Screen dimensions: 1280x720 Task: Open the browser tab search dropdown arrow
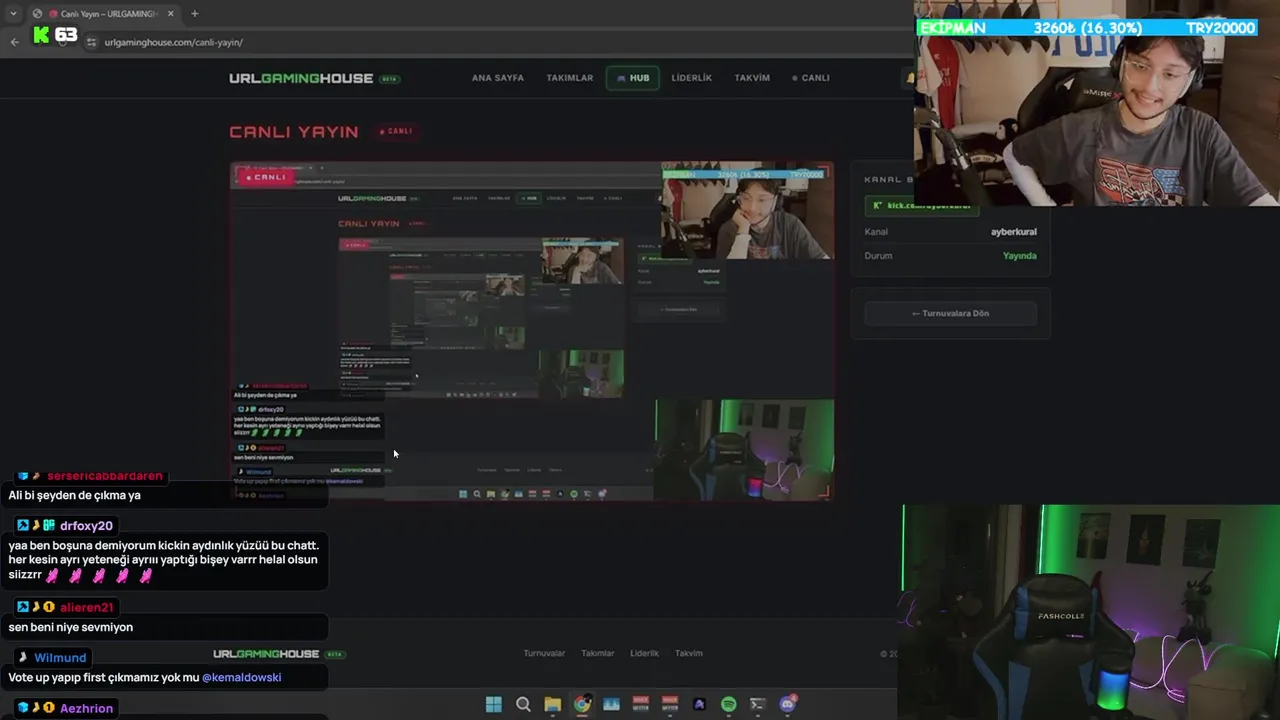click(x=13, y=14)
